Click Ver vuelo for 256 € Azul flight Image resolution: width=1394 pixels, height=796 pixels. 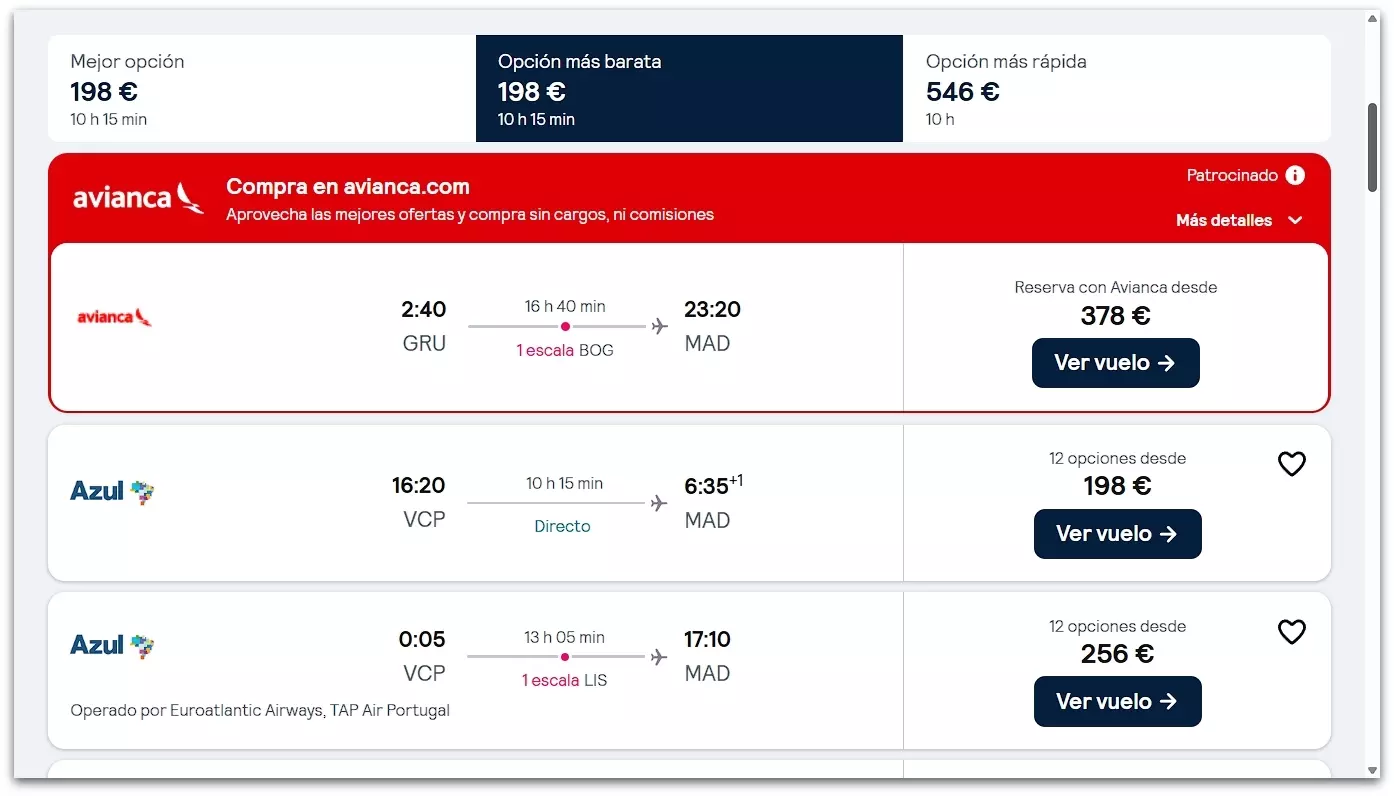[x=1117, y=702]
